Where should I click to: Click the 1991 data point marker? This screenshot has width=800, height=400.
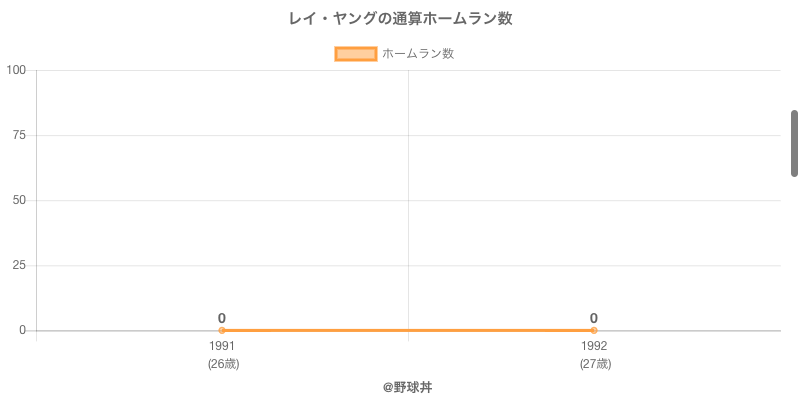pos(222,330)
